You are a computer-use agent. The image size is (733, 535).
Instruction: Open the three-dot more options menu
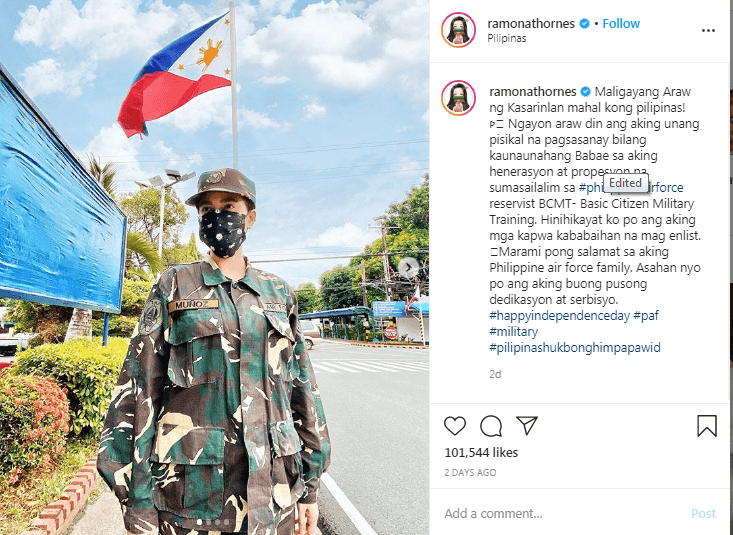click(x=708, y=30)
